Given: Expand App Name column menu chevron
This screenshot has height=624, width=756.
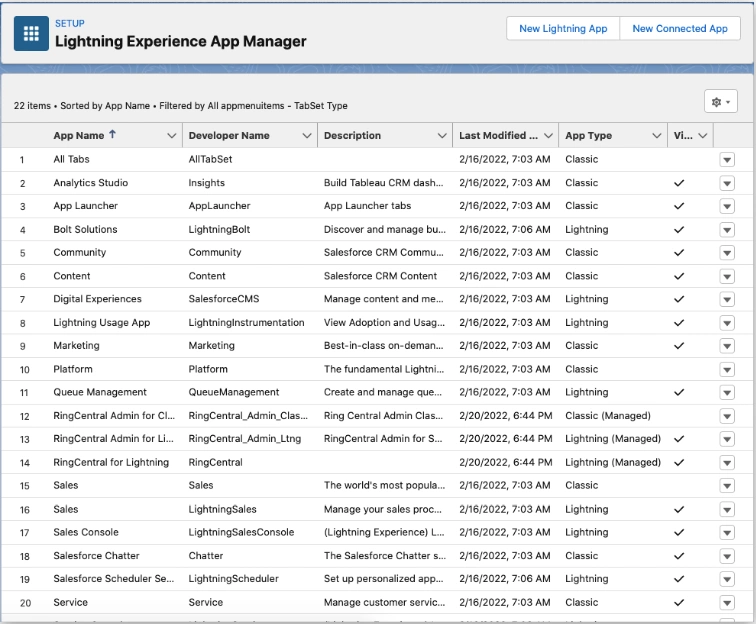Looking at the screenshot, I should [171, 136].
